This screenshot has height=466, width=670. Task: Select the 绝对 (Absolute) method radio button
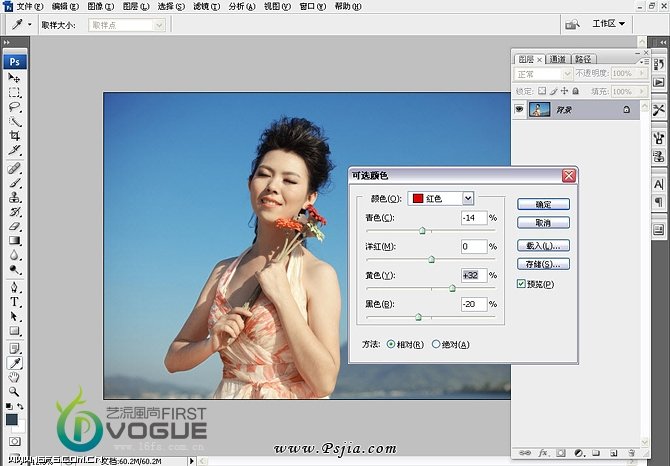[436, 344]
